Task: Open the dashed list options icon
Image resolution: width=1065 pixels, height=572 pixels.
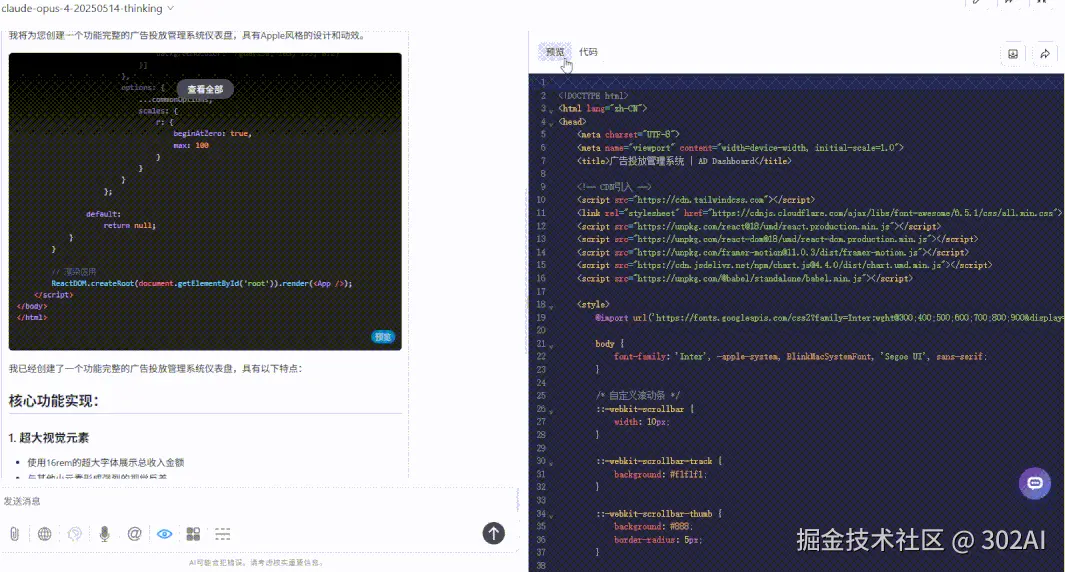Action: [223, 534]
